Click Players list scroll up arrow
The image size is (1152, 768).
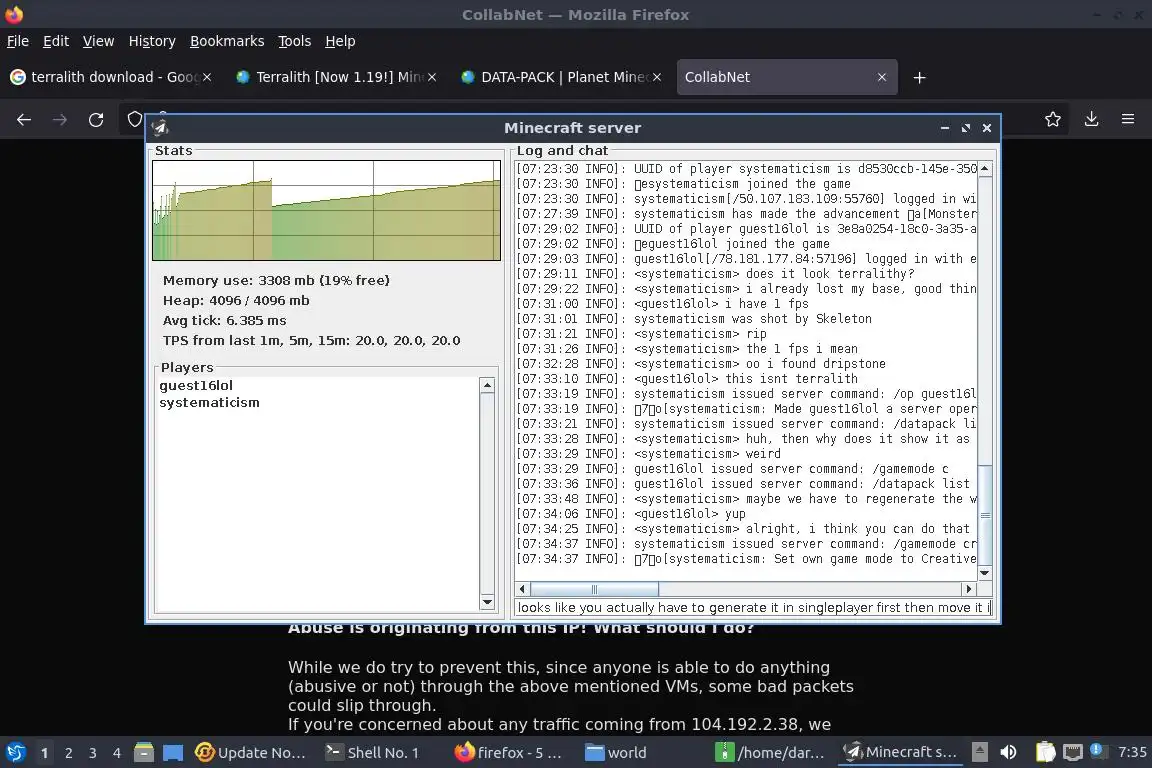(486, 385)
